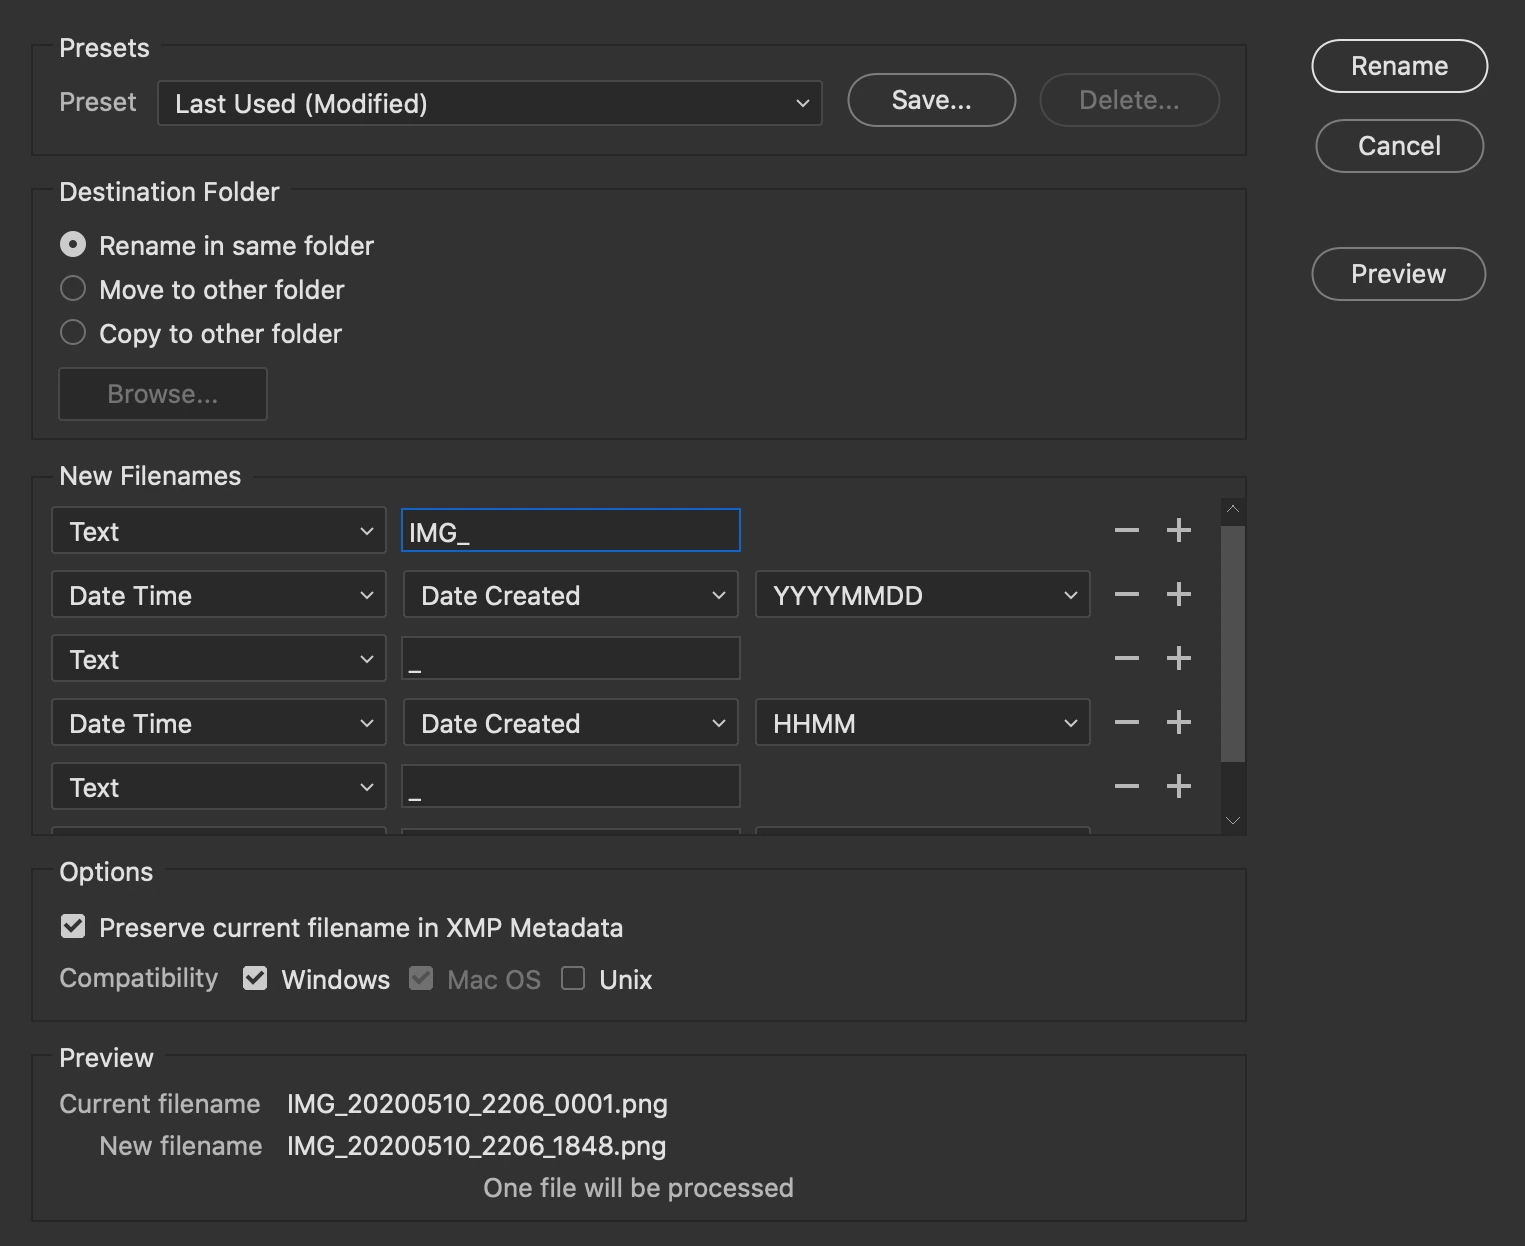Open Date Time dropdown in YYYYMMDD row
Image resolution: width=1525 pixels, height=1246 pixels.
(219, 595)
